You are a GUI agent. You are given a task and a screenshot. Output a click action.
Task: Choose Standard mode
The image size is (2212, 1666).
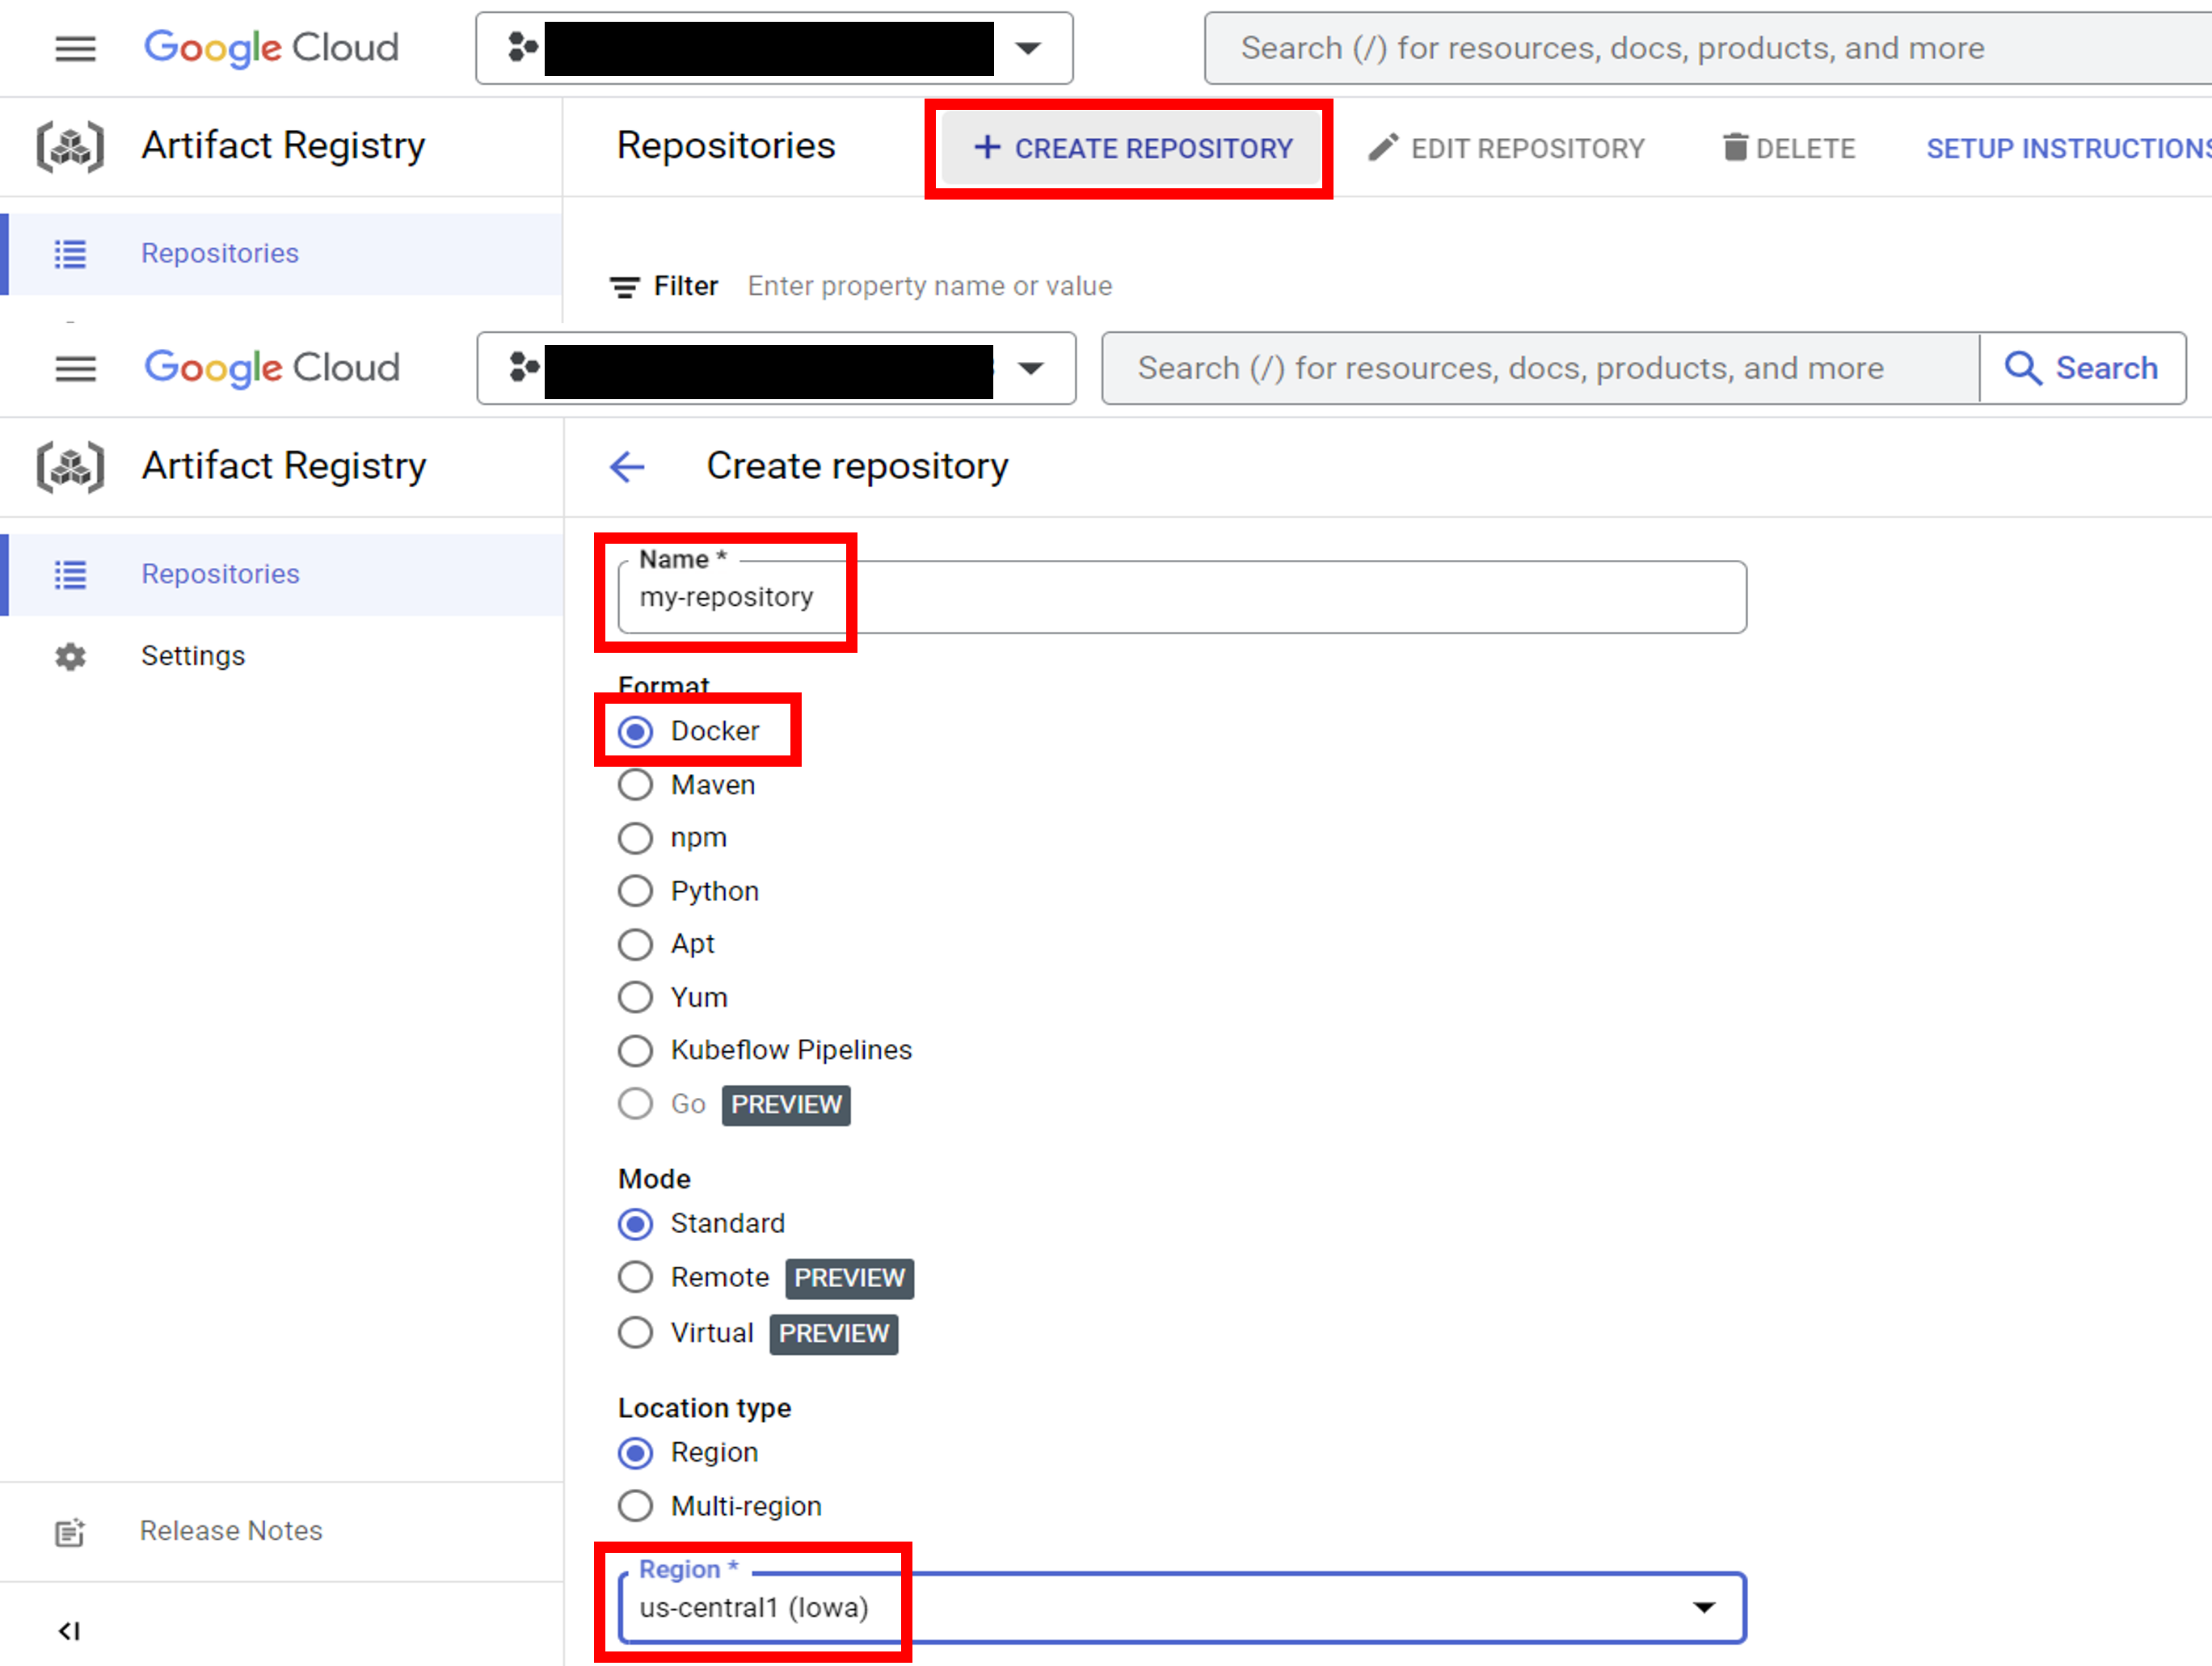[x=635, y=1224]
